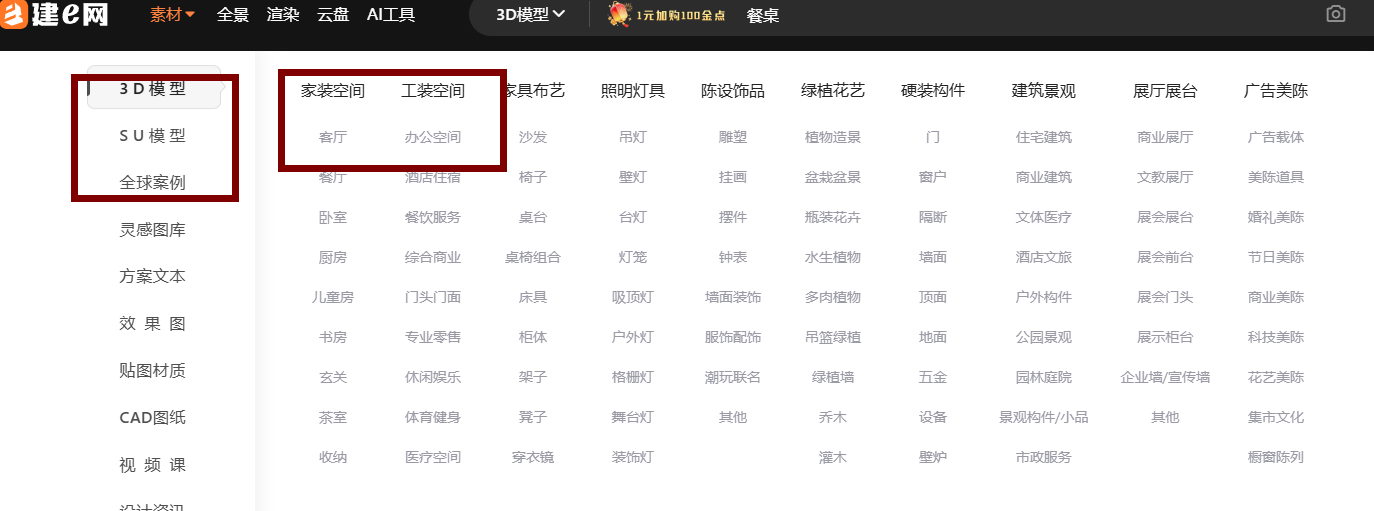Open the 全景 top menu item
Image resolution: width=1374 pixels, height=511 pixels.
(233, 15)
